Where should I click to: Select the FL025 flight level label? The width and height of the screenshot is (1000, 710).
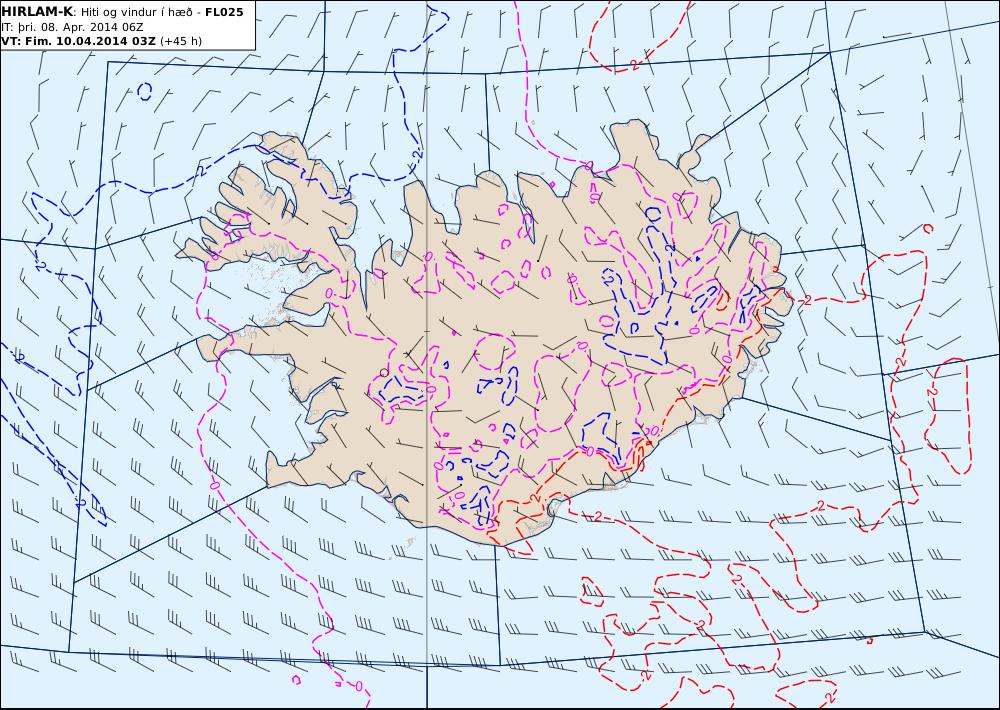[224, 12]
